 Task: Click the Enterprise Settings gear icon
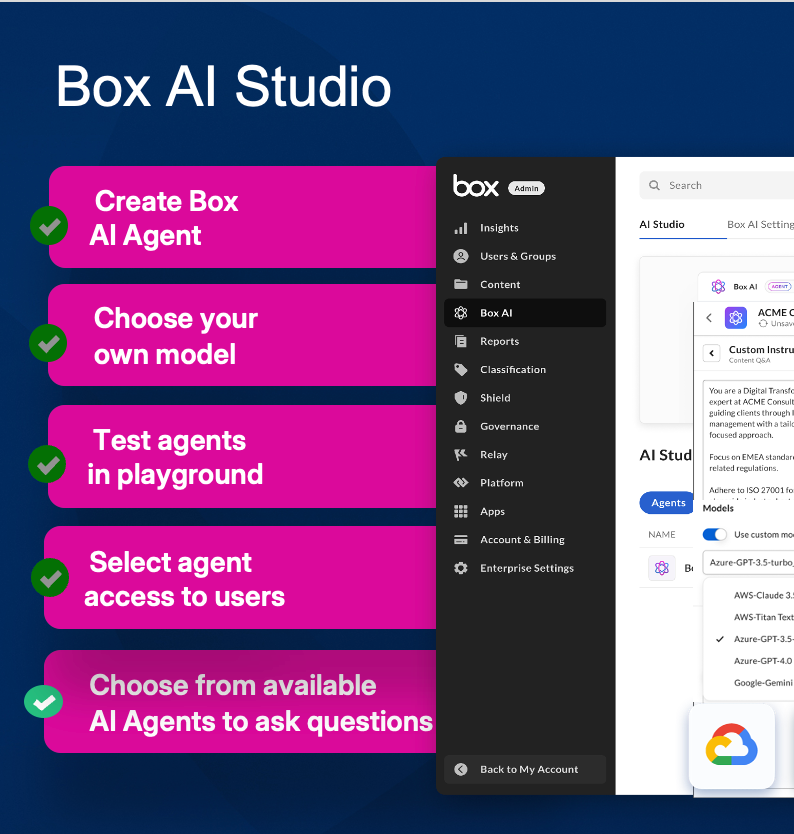(x=461, y=568)
